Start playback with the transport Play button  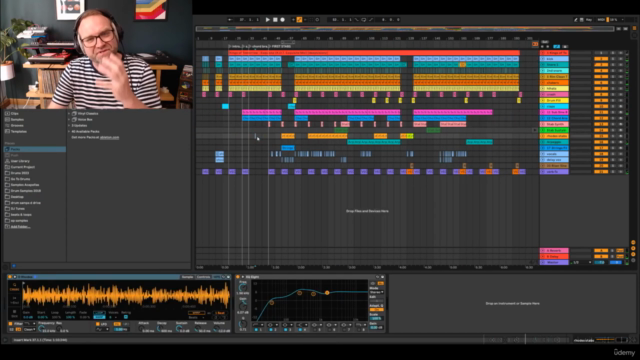(x=268, y=20)
